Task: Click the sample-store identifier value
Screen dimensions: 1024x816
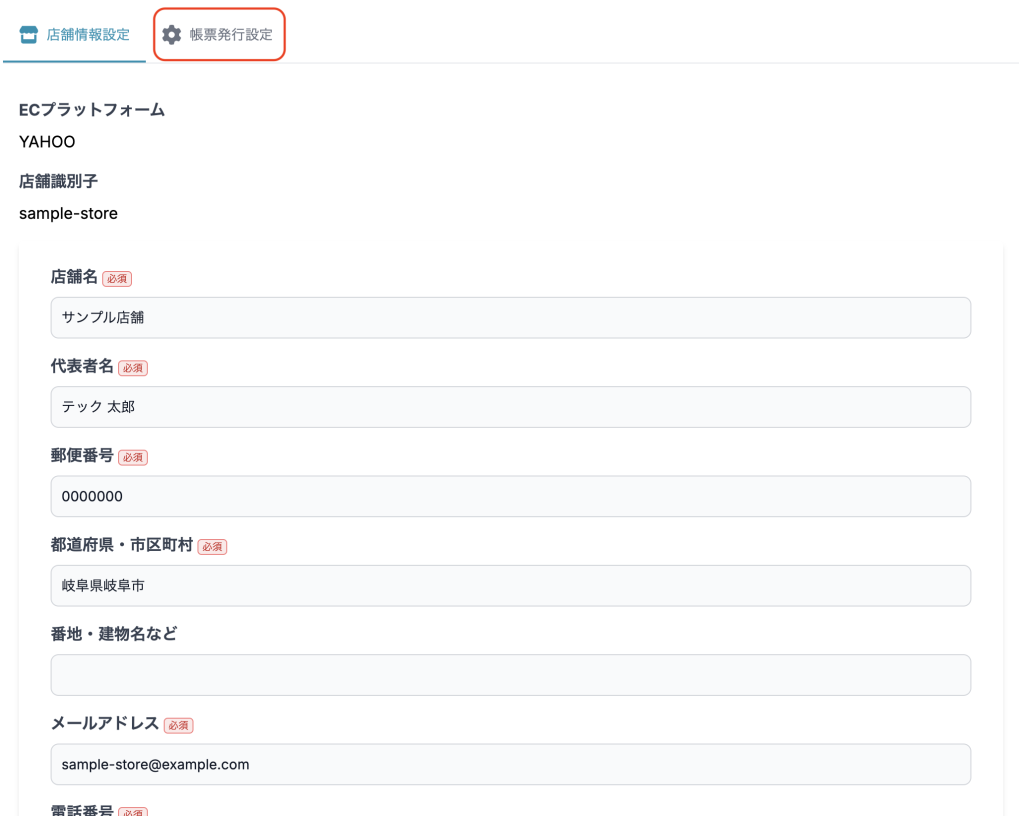Action: coord(68,213)
